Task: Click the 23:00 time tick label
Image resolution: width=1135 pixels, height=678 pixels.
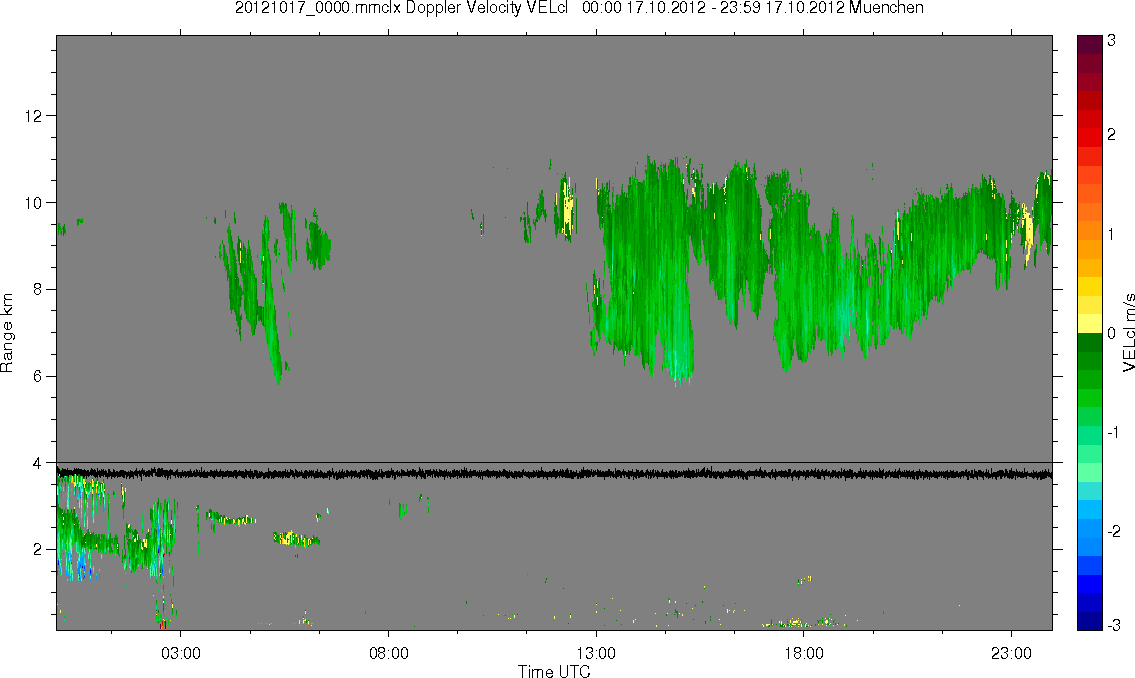Action: [x=1011, y=654]
